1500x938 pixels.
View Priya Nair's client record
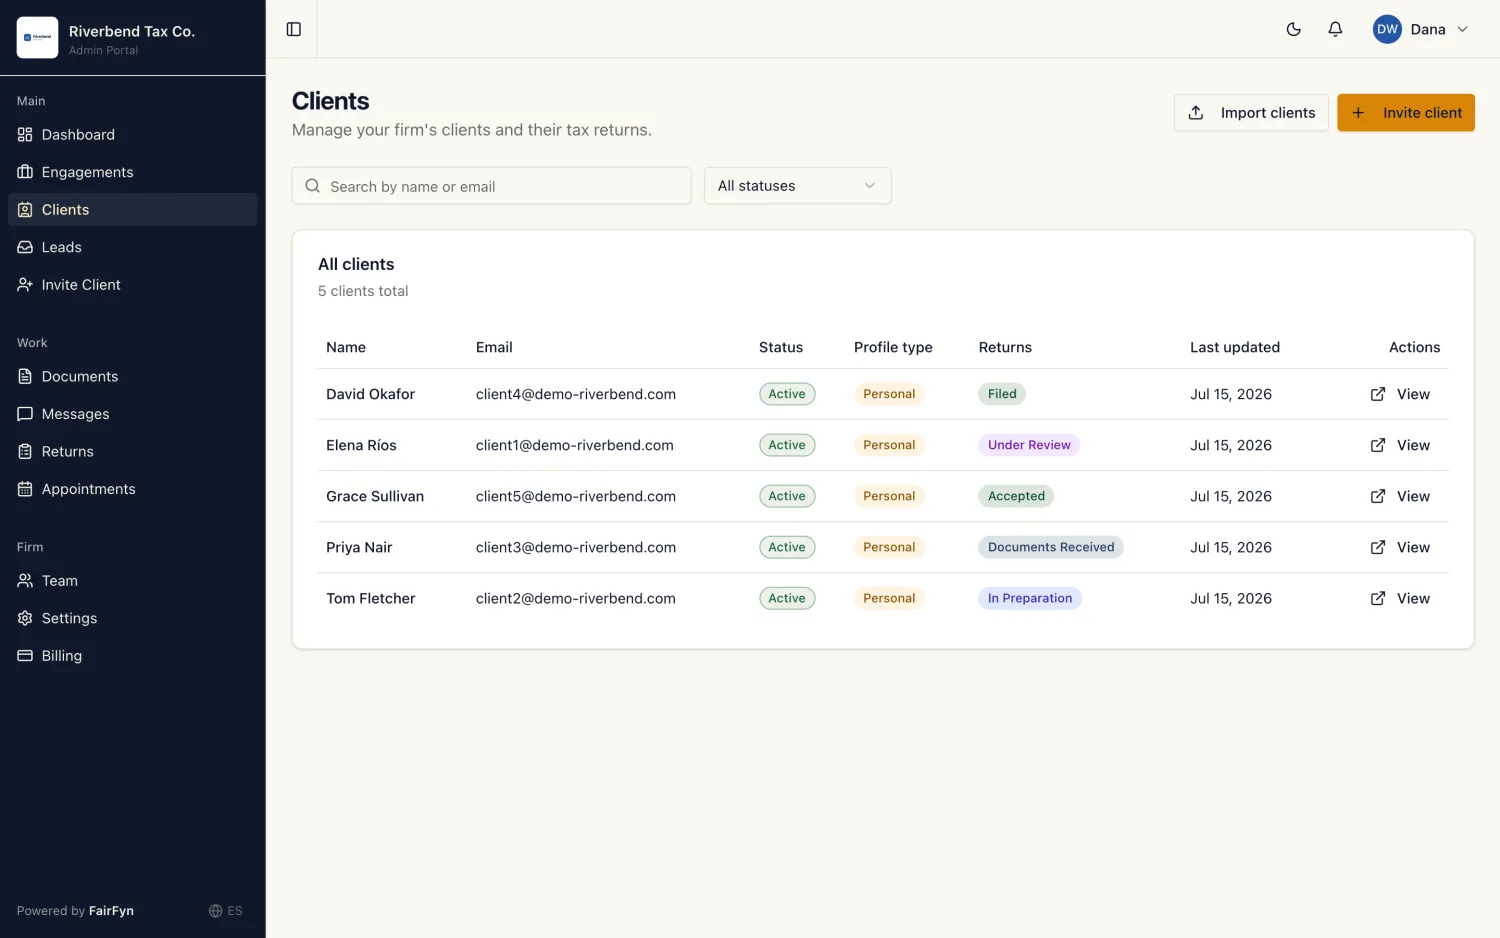pyautogui.click(x=1400, y=547)
